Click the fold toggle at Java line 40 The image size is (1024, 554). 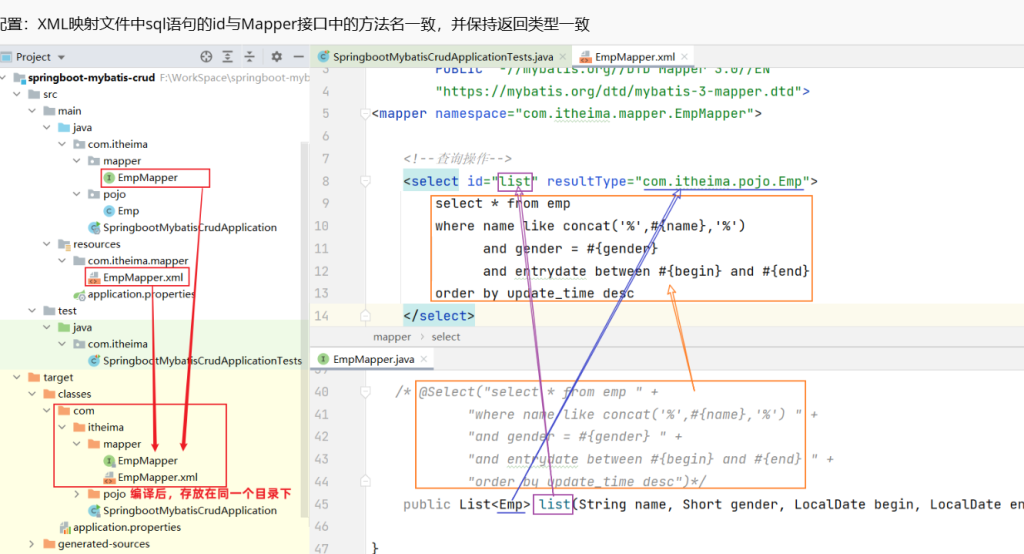coord(365,392)
